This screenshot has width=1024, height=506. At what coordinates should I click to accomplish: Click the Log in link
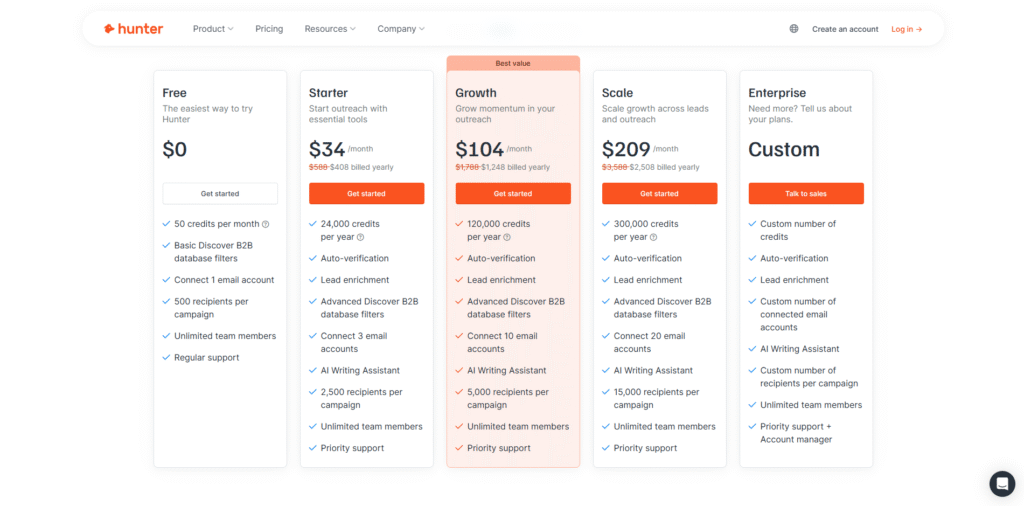coord(906,29)
